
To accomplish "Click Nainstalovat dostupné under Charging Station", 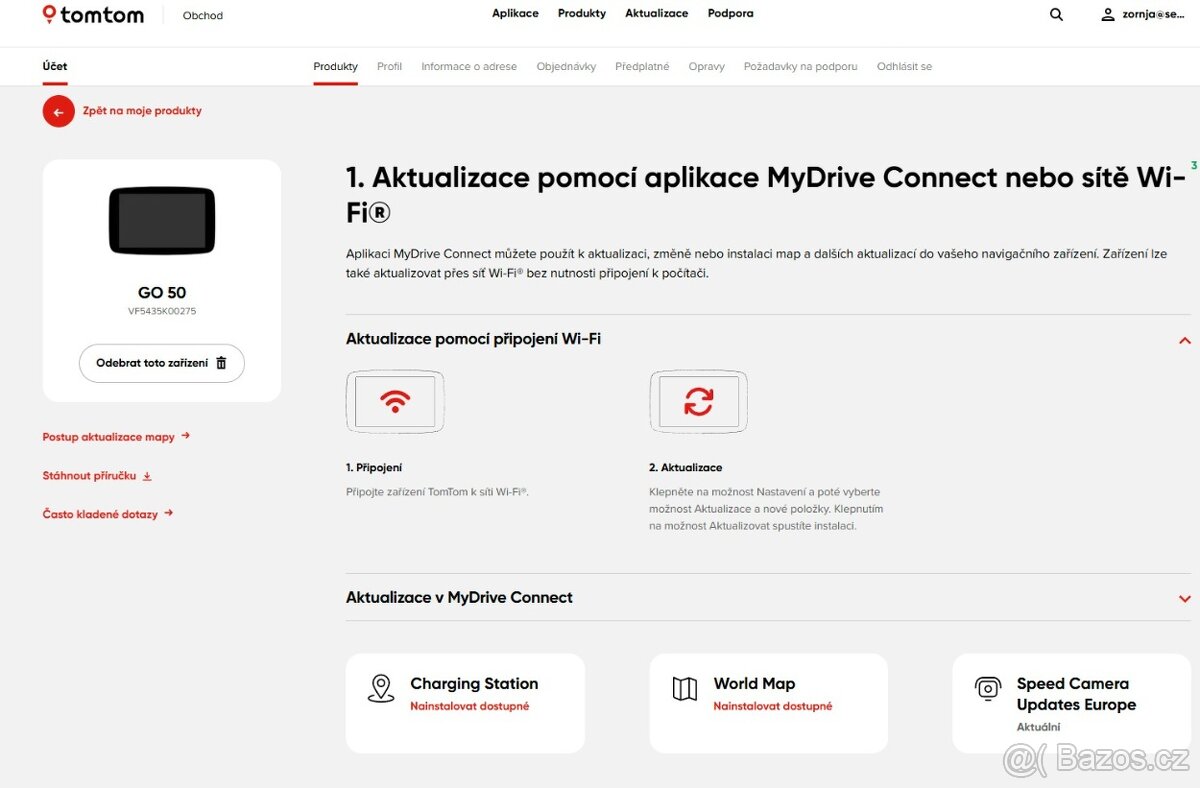I will pyautogui.click(x=470, y=706).
